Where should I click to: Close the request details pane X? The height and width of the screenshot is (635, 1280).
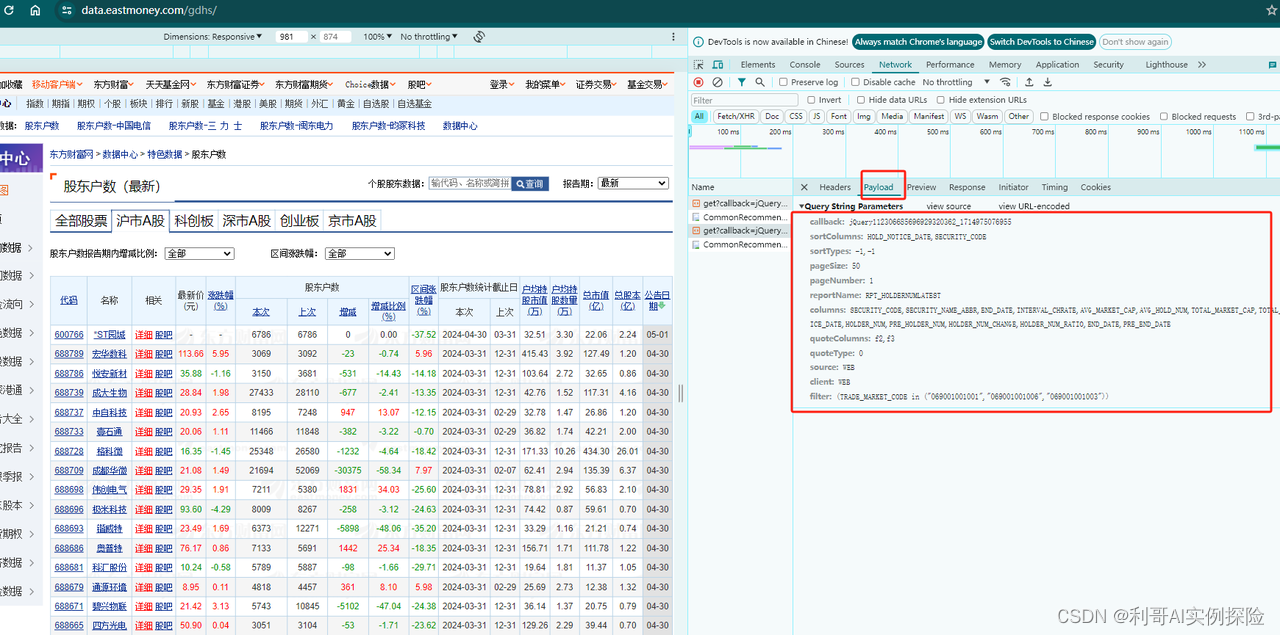click(x=804, y=187)
